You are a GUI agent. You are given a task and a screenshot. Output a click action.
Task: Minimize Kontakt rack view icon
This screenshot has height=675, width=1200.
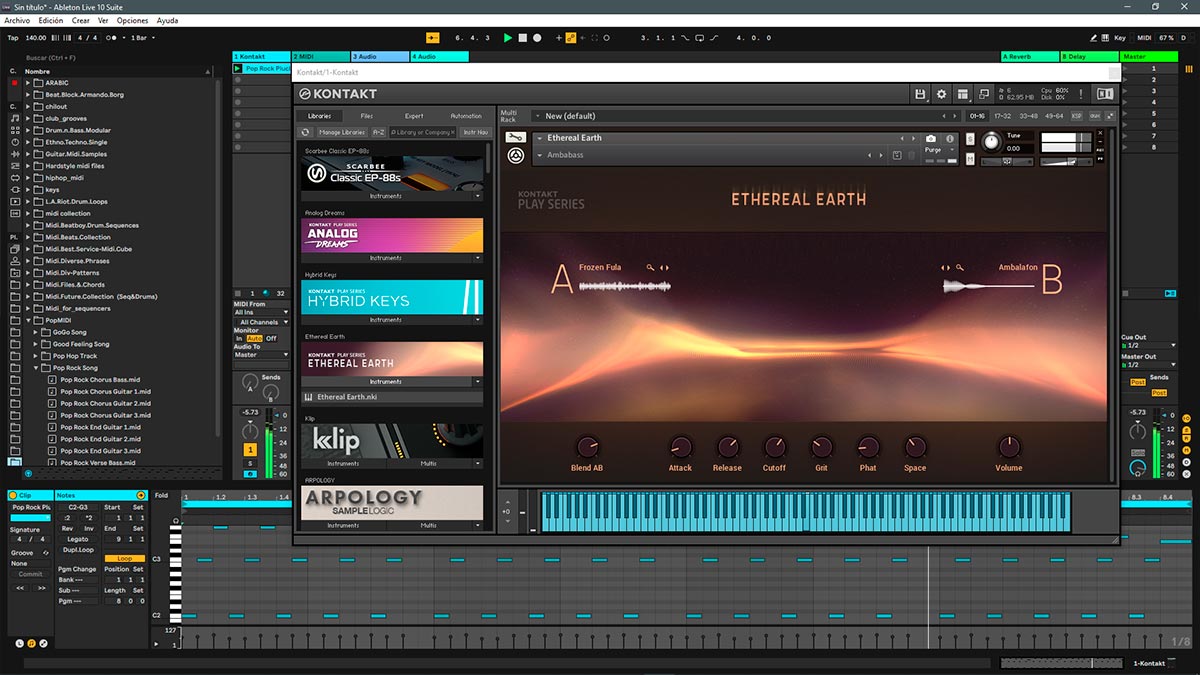coord(983,94)
